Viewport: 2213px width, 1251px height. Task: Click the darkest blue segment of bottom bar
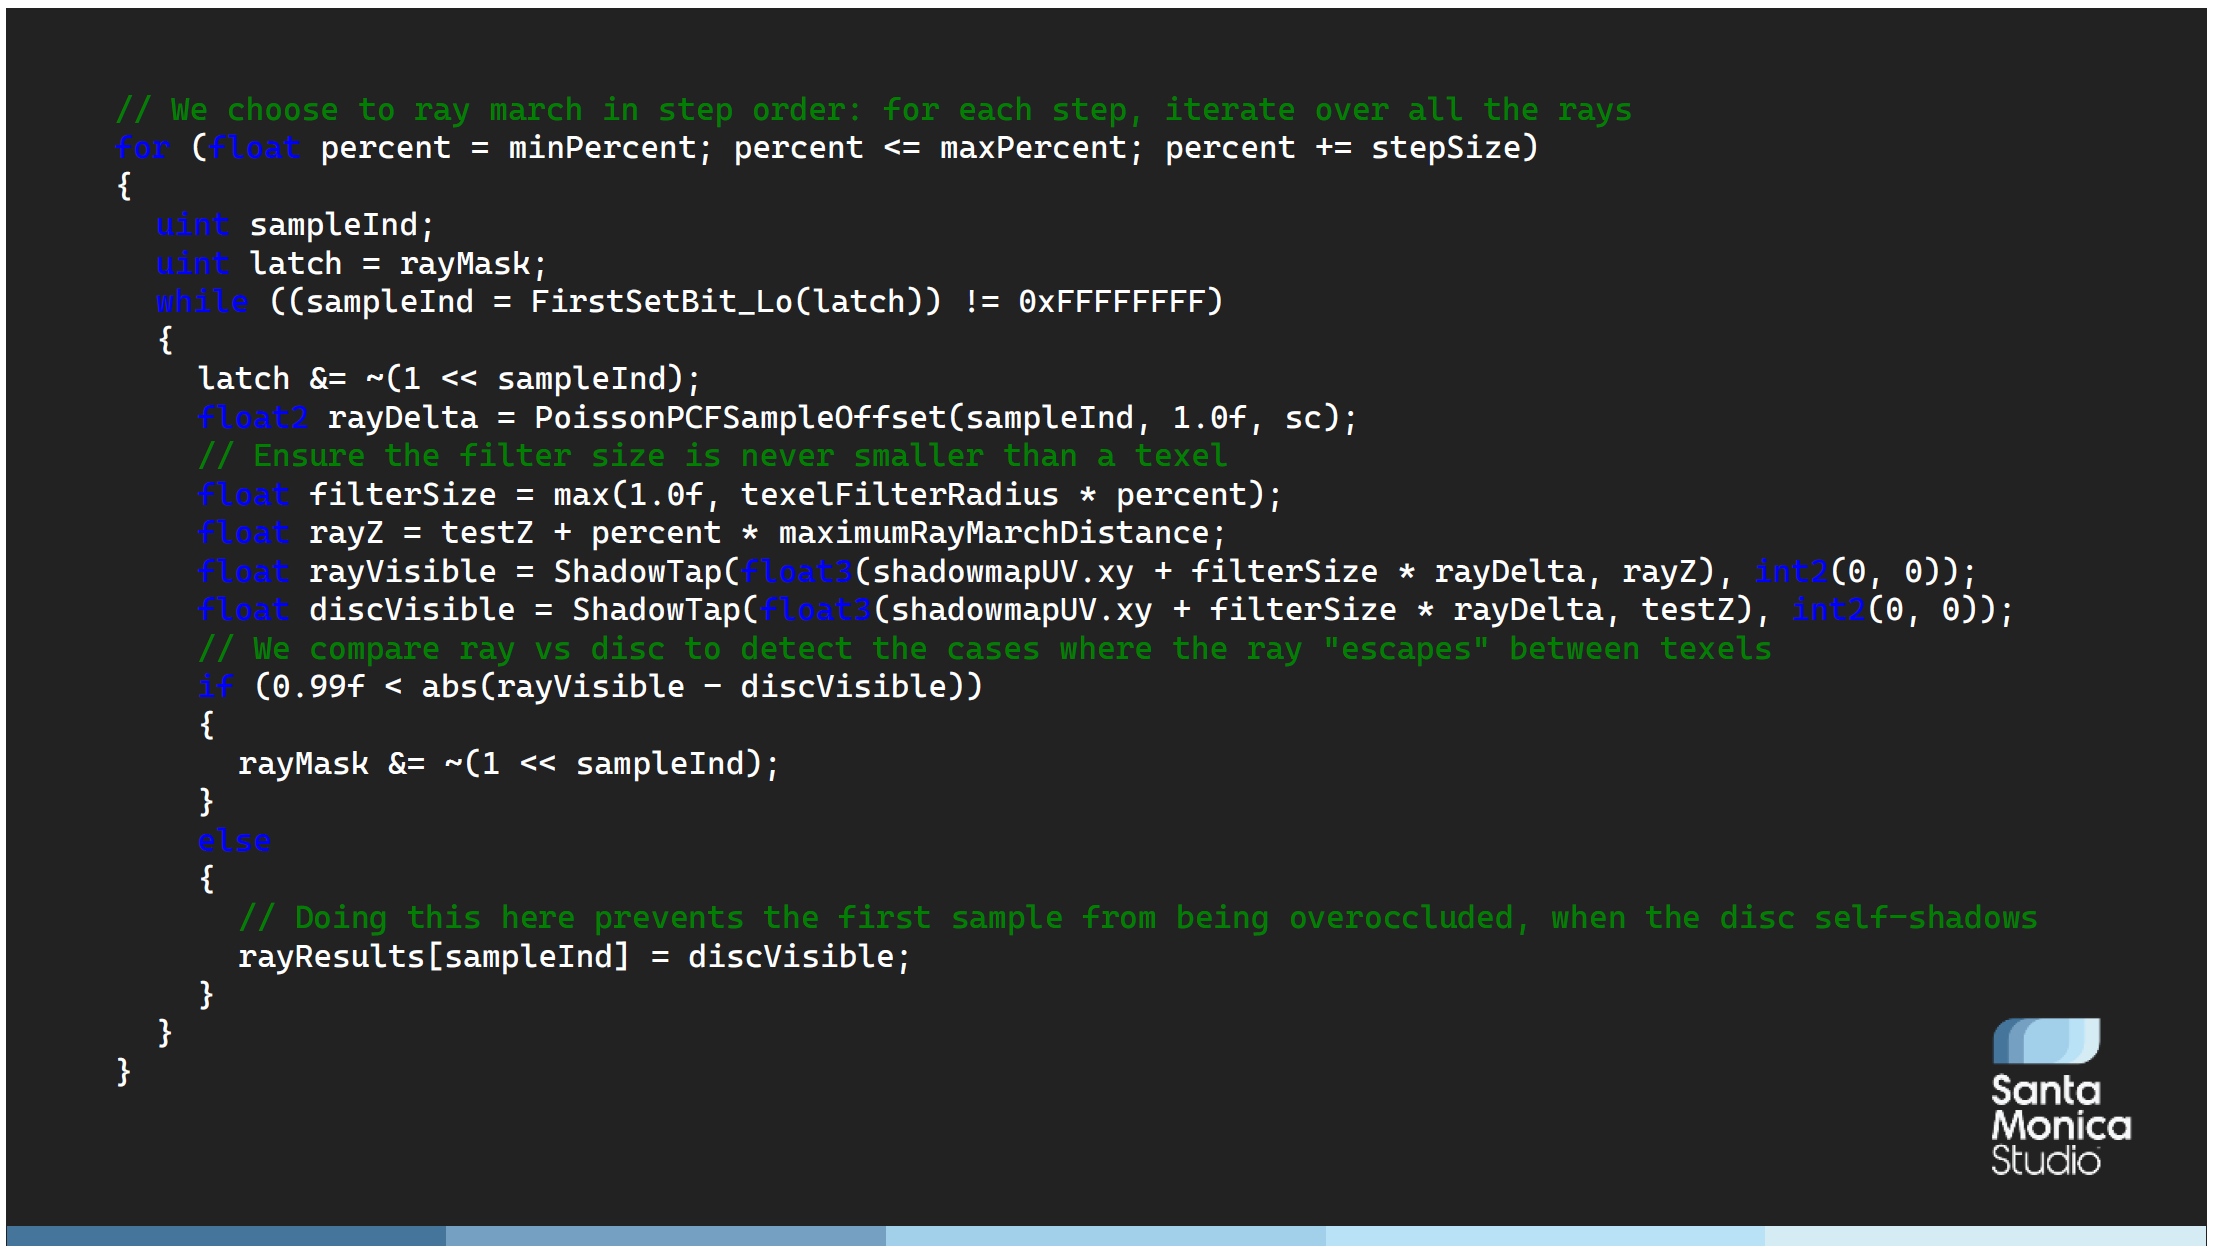point(225,1236)
